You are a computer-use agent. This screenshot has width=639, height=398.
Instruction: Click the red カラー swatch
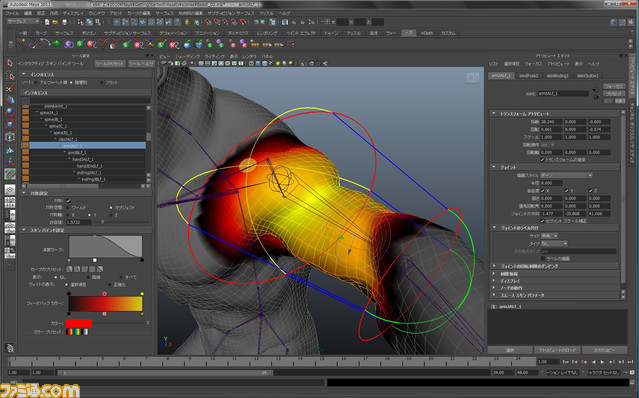click(79, 323)
